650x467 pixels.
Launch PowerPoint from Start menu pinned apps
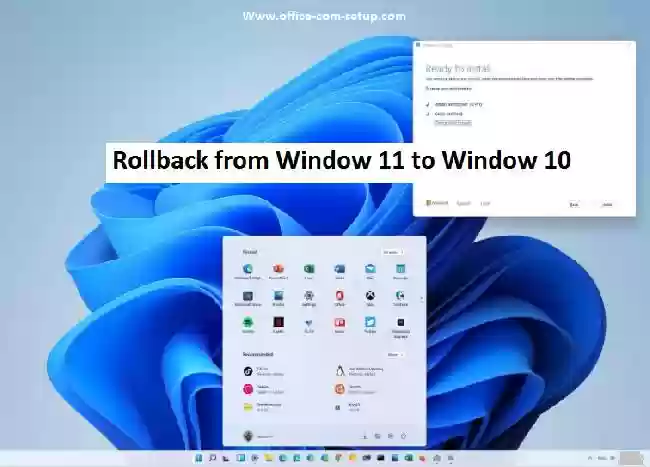tap(278, 269)
